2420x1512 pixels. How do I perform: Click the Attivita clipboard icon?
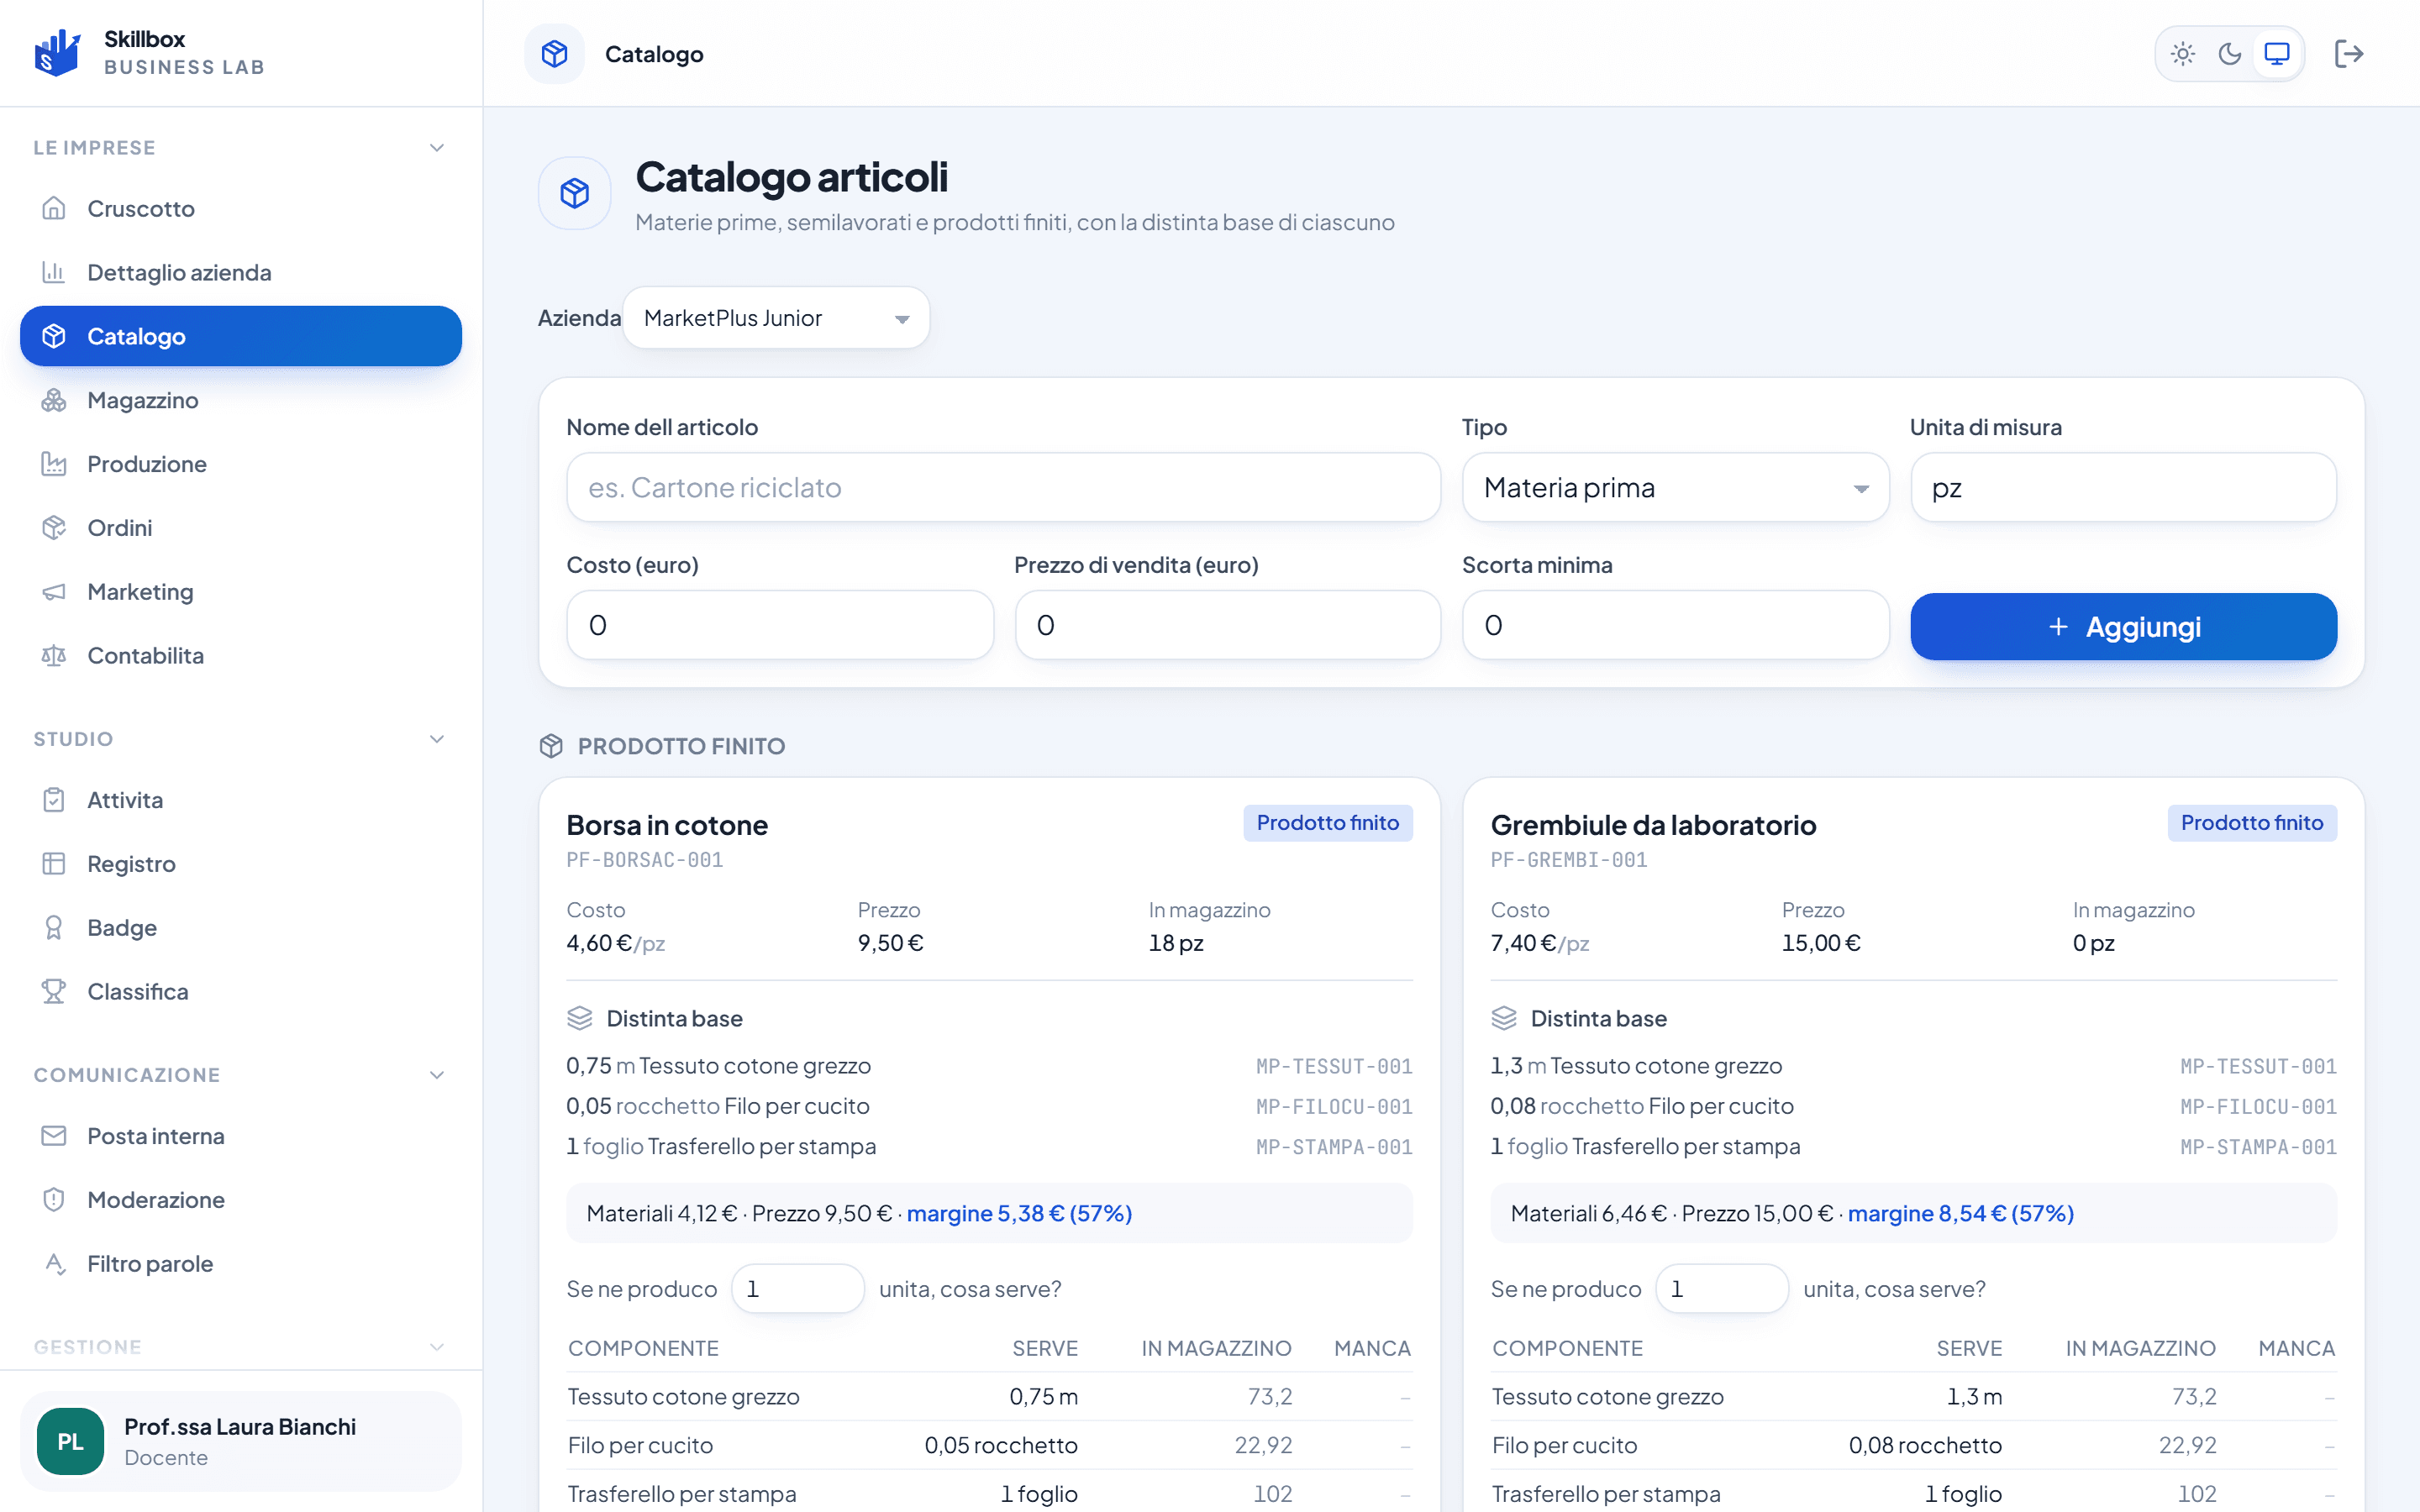coord(54,800)
